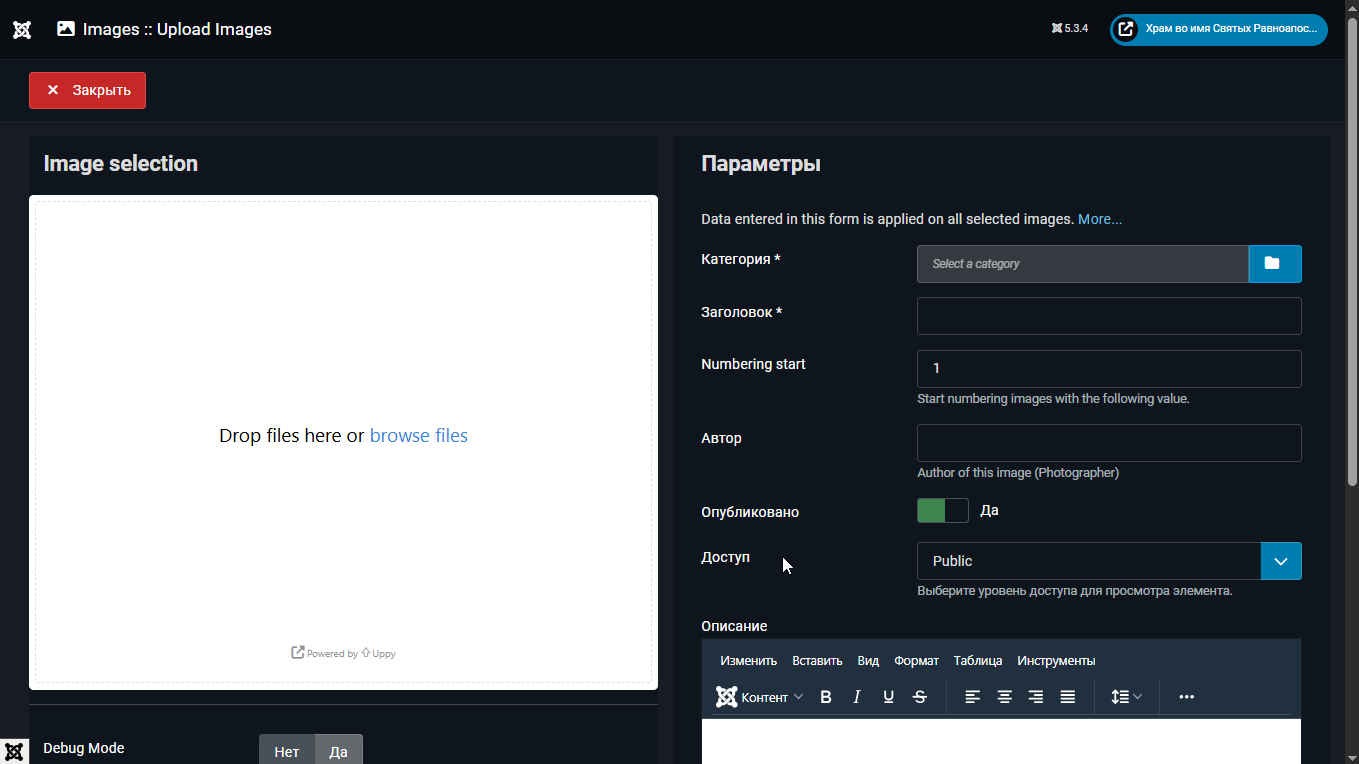The width and height of the screenshot is (1359, 764).
Task: Keep Debug Mode enabled by clicking Да
Action: [338, 751]
